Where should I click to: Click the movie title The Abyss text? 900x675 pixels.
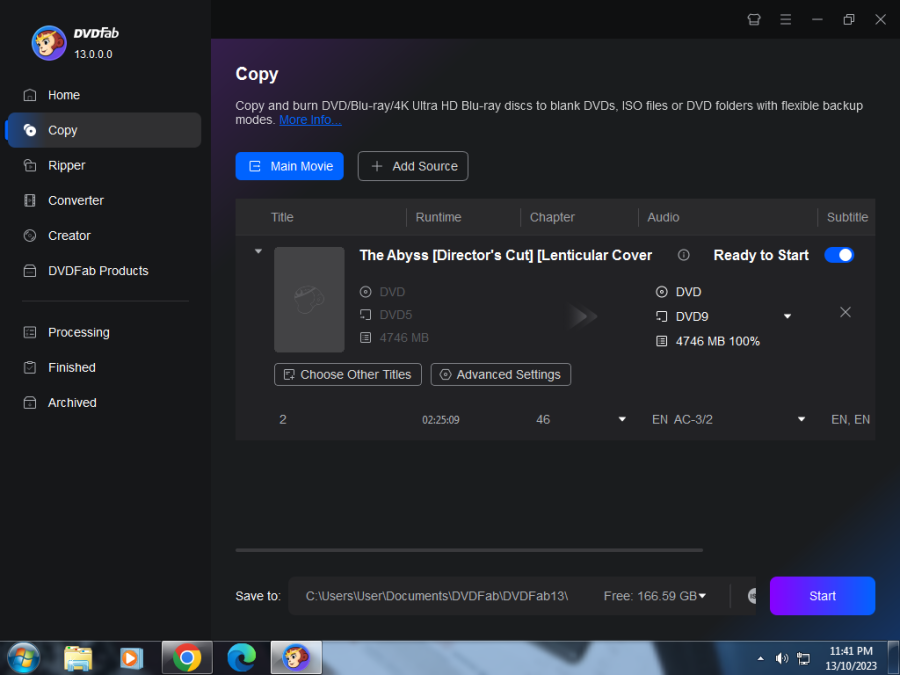(x=505, y=255)
